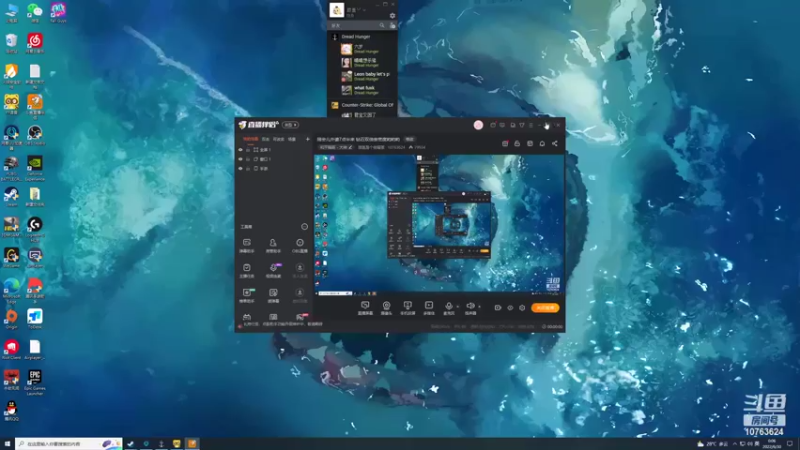Open stream settings gear in bottom toolbar

522,308
